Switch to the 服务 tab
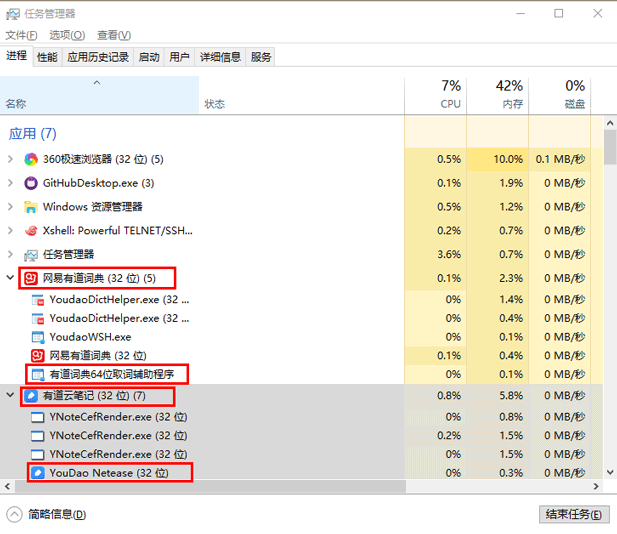617x534 pixels. (261, 57)
